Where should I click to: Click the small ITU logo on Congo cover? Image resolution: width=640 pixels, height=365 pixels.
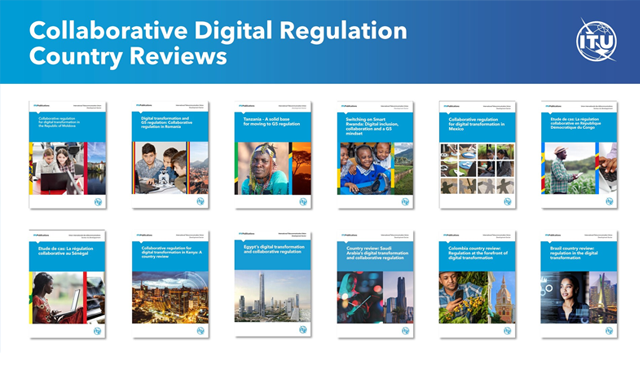coord(609,202)
